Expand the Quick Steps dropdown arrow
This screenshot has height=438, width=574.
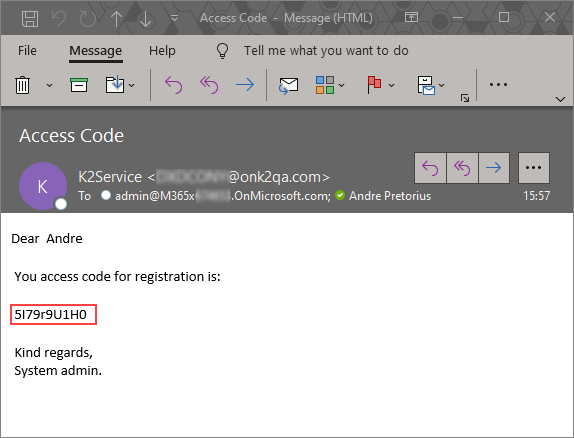tap(441, 85)
